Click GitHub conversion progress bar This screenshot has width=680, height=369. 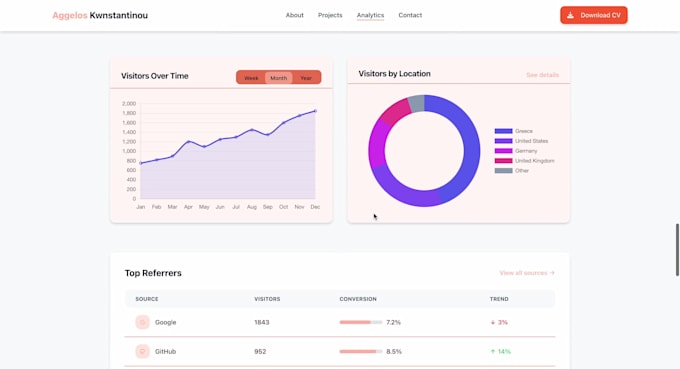[361, 352]
